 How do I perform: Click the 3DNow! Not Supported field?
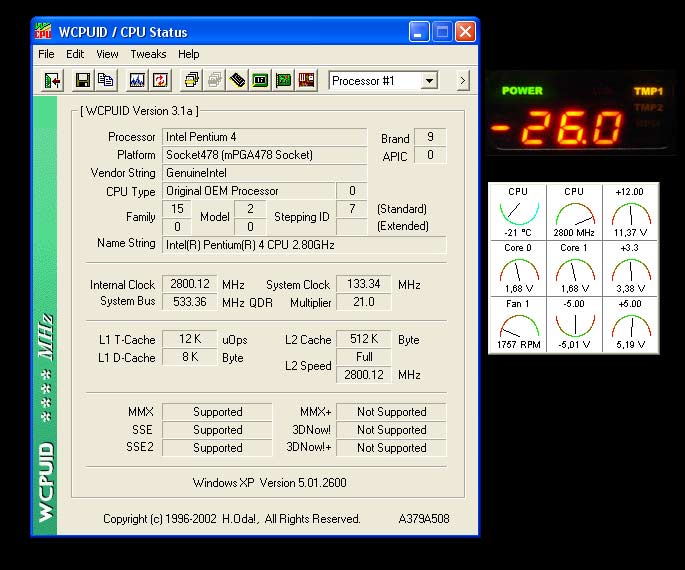click(x=391, y=430)
